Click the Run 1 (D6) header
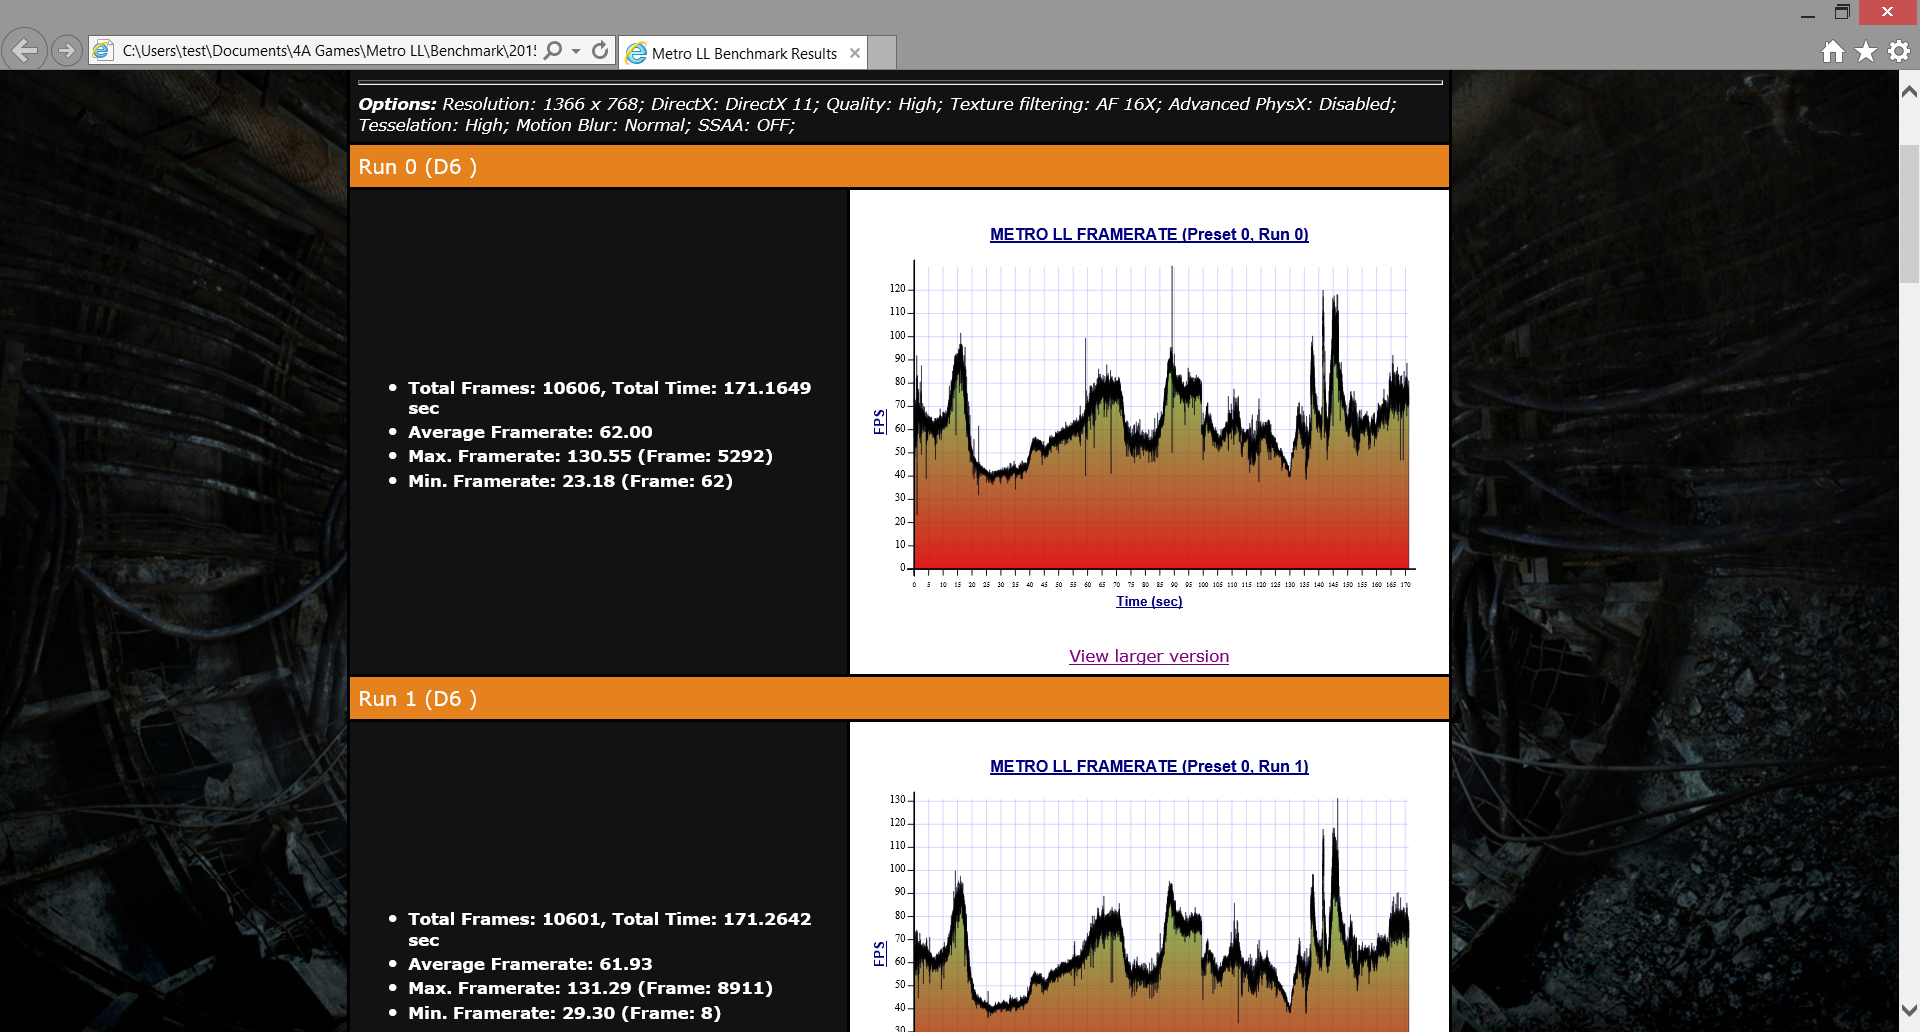 pyautogui.click(x=899, y=699)
